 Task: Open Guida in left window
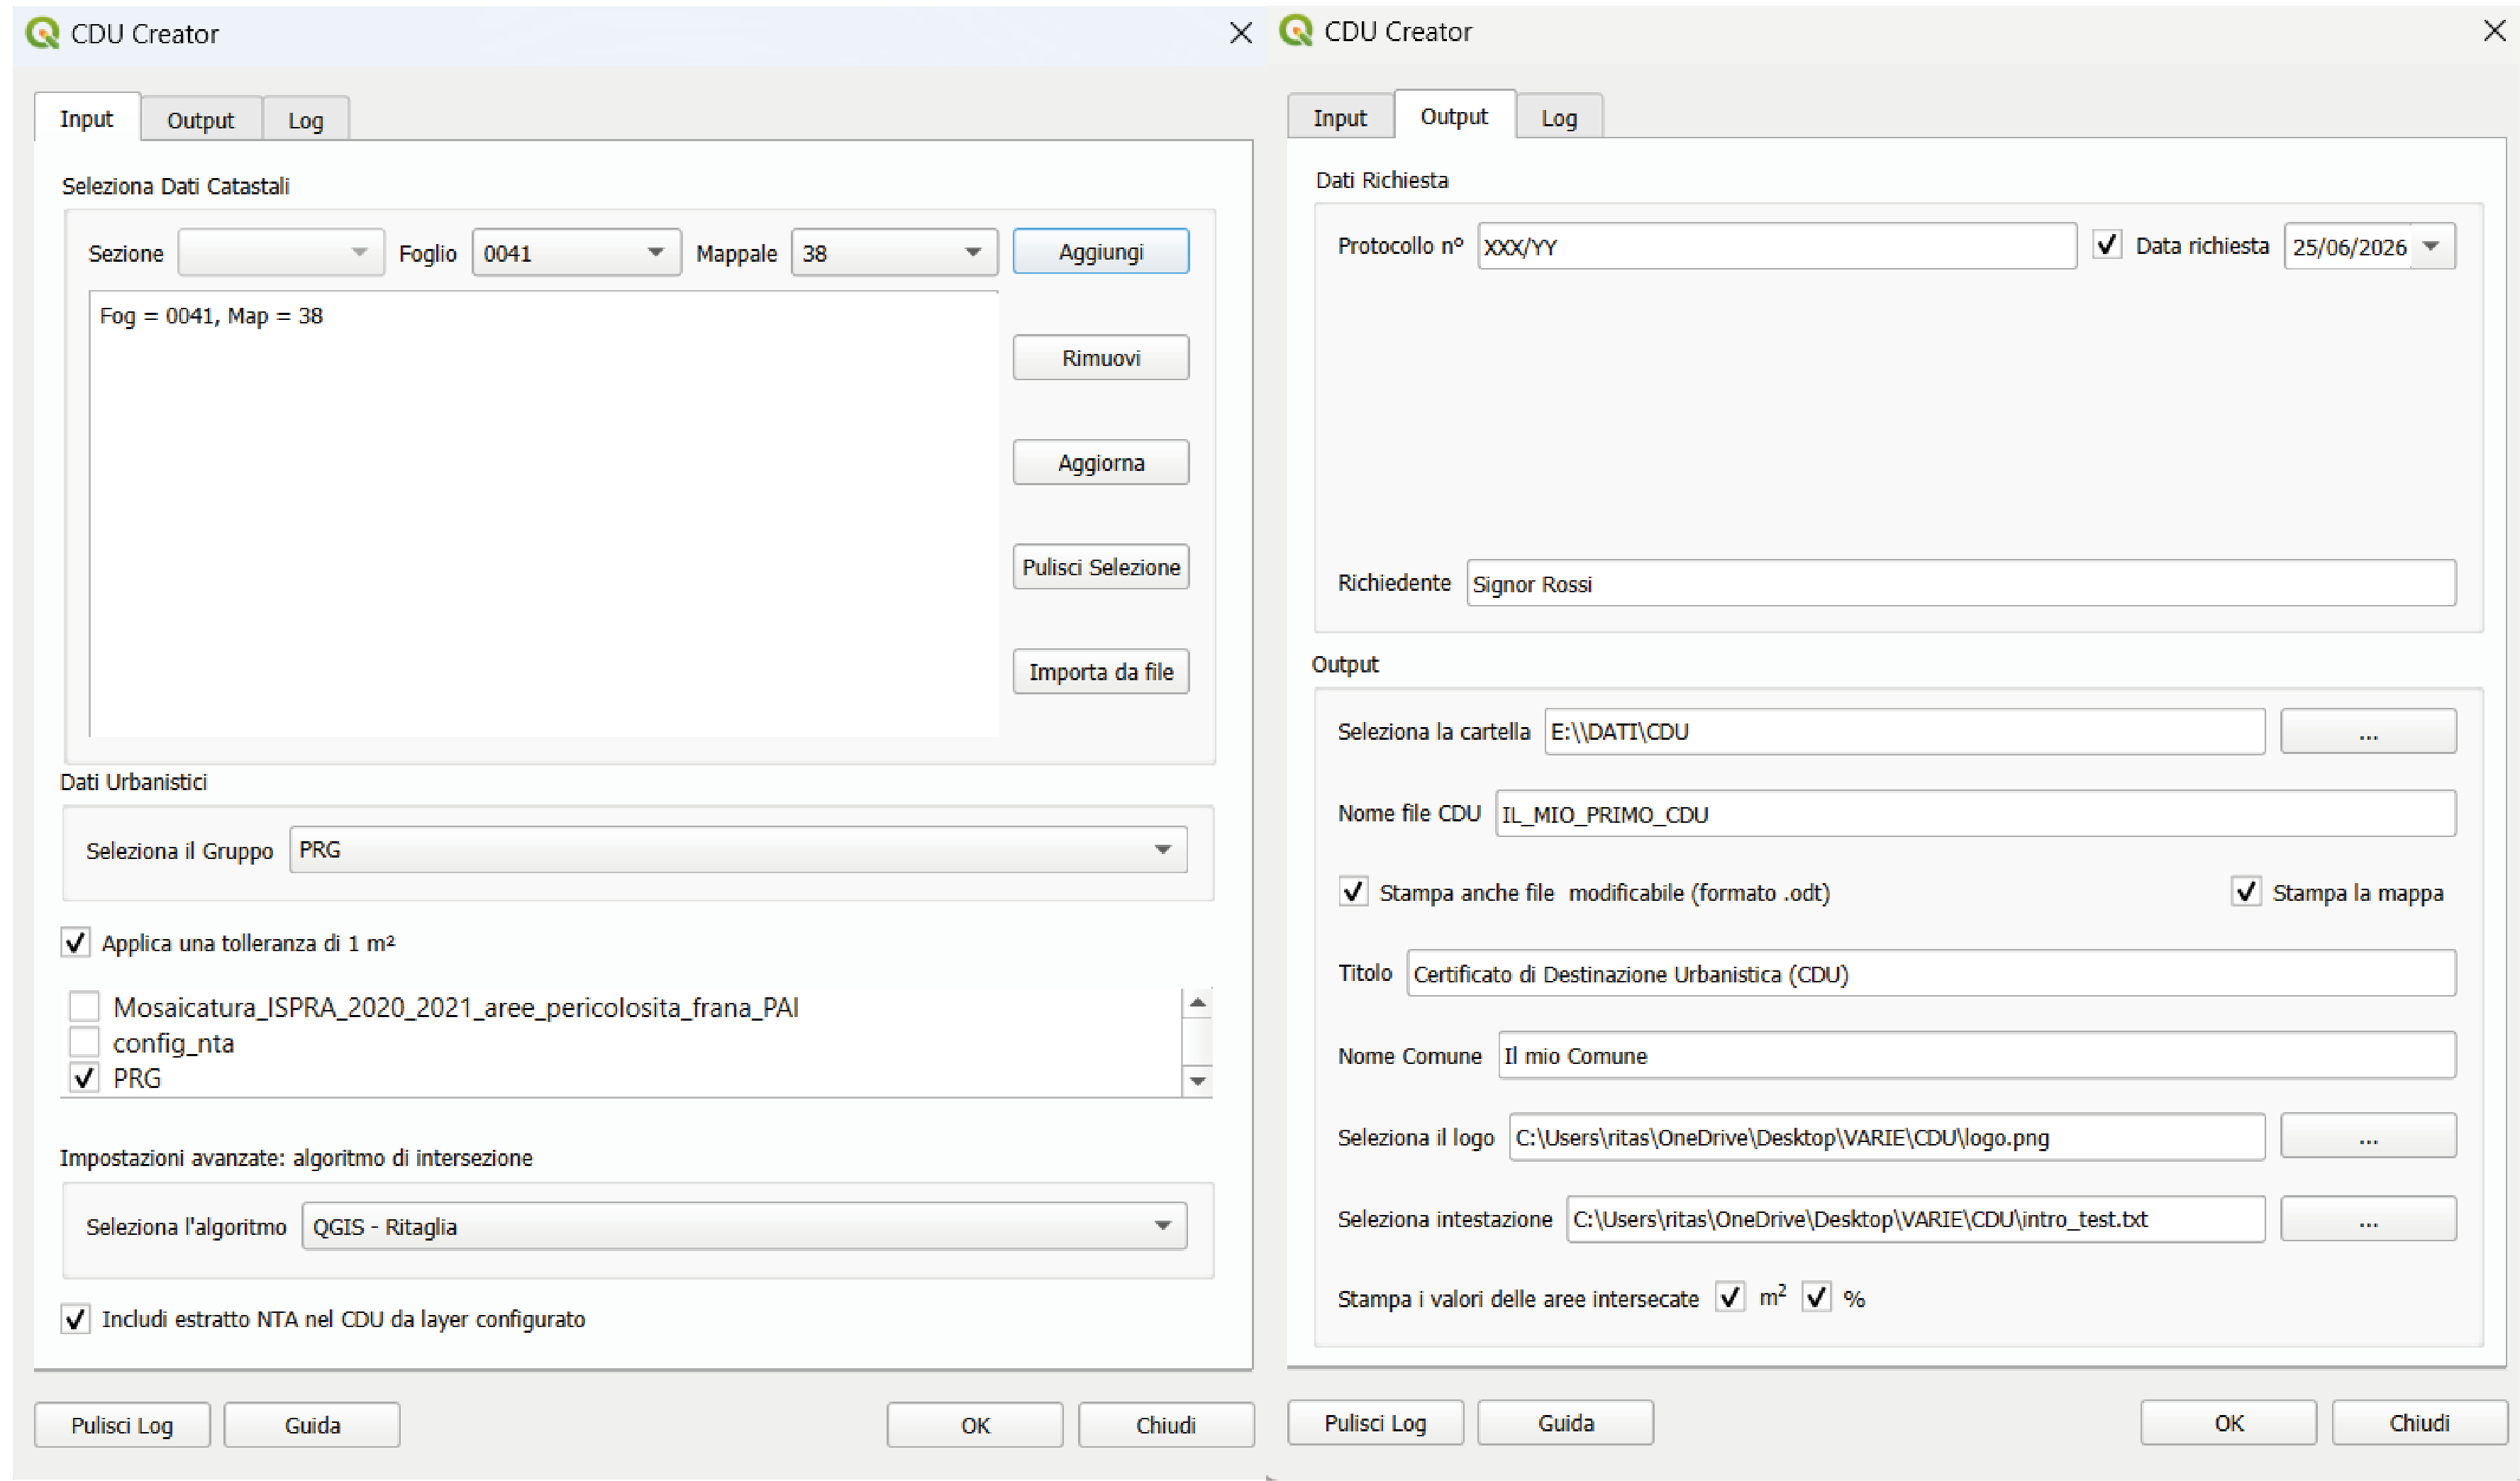(x=312, y=1425)
